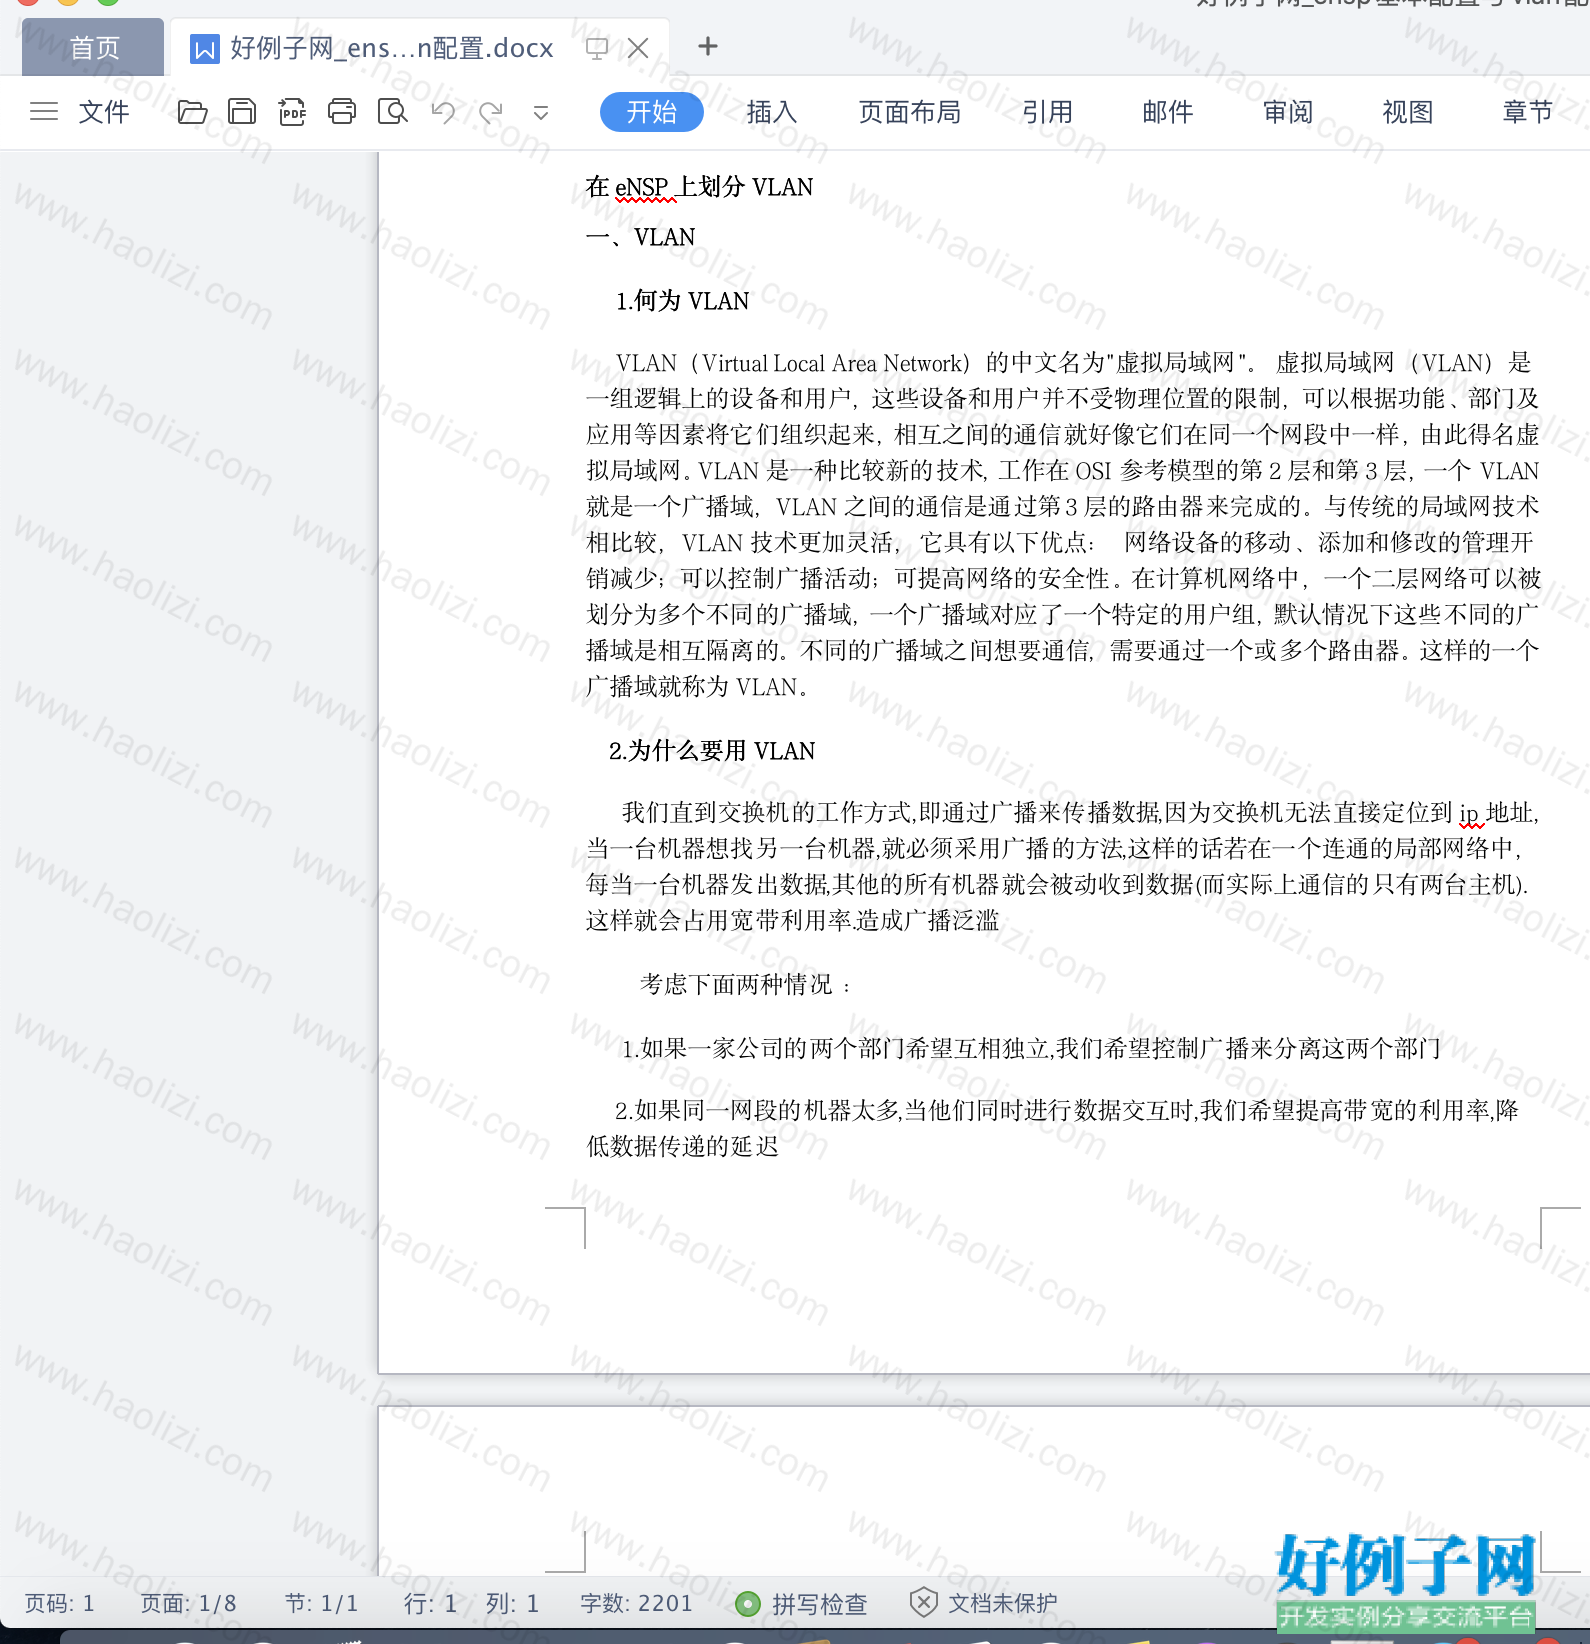
Task: Click the blank second page of document
Action: pyautogui.click(x=984, y=1490)
